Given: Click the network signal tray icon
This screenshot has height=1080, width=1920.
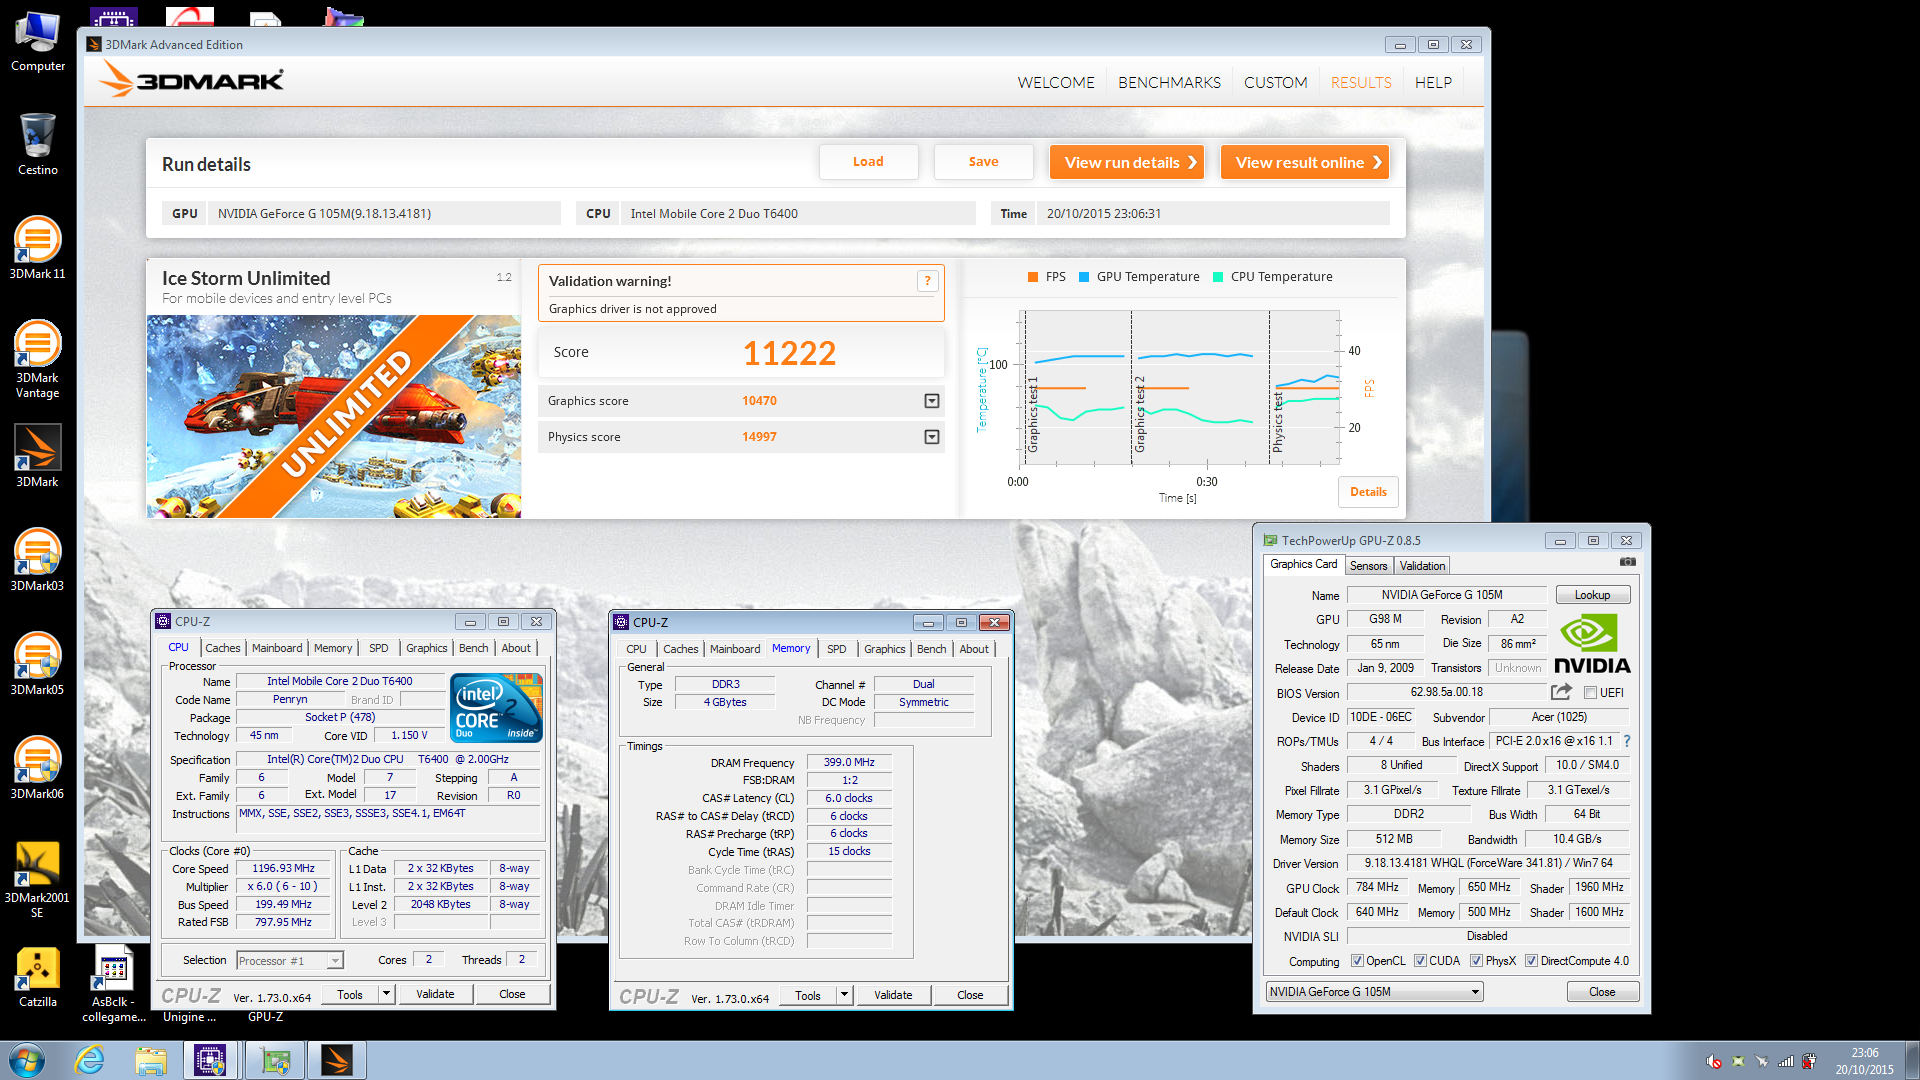Looking at the screenshot, I should 1785,1061.
